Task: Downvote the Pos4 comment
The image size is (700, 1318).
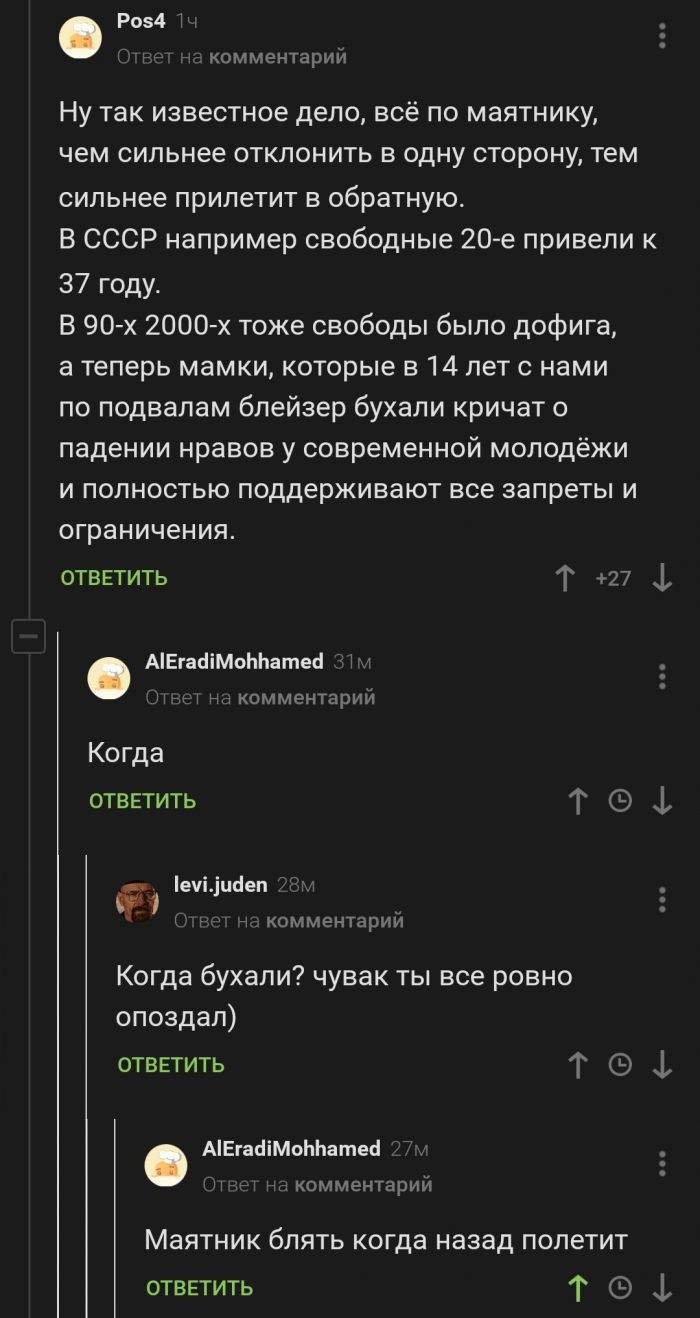Action: point(661,578)
